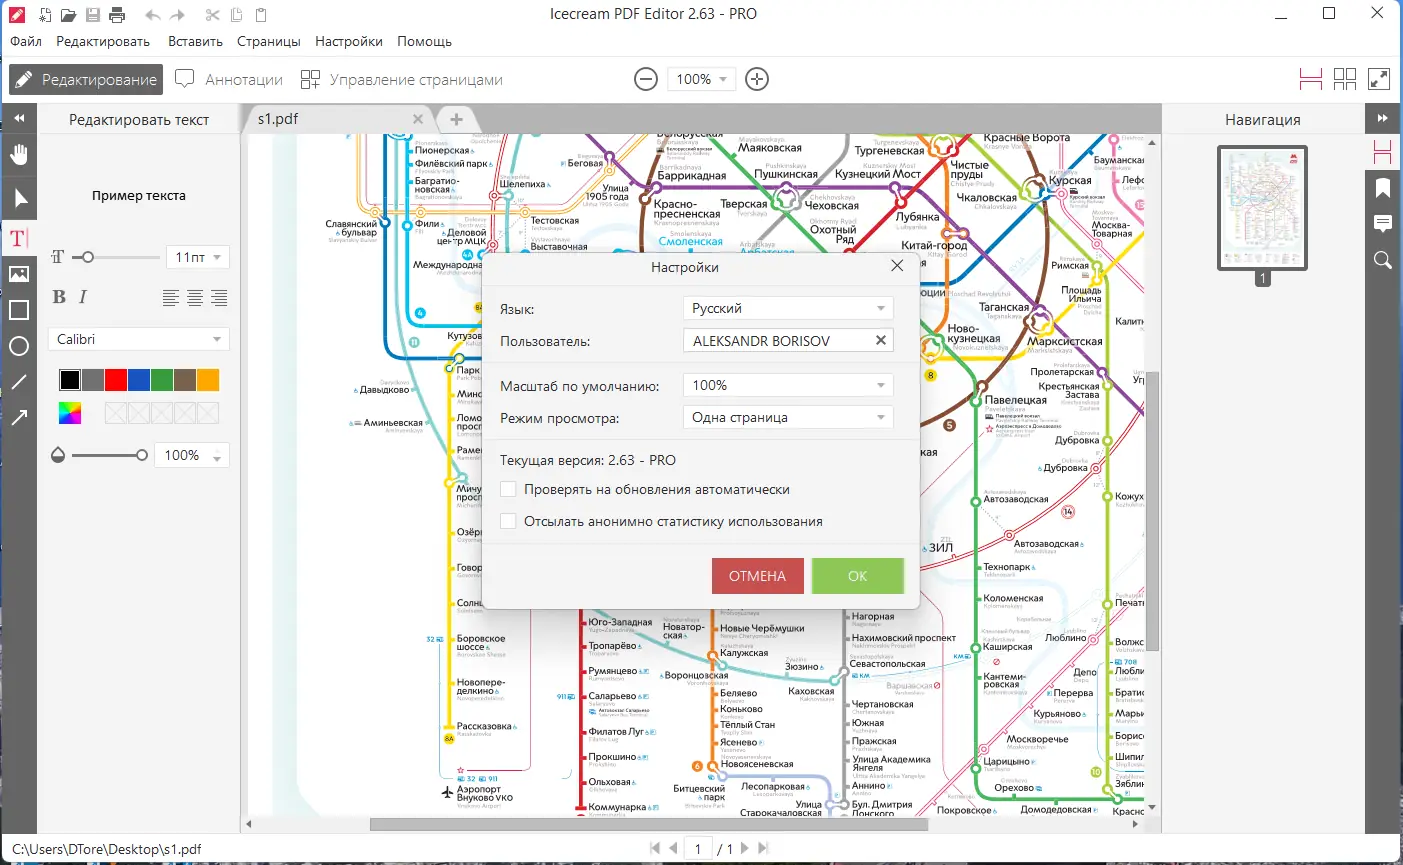The image size is (1403, 865).
Task: Align text to the right
Action: pos(219,297)
